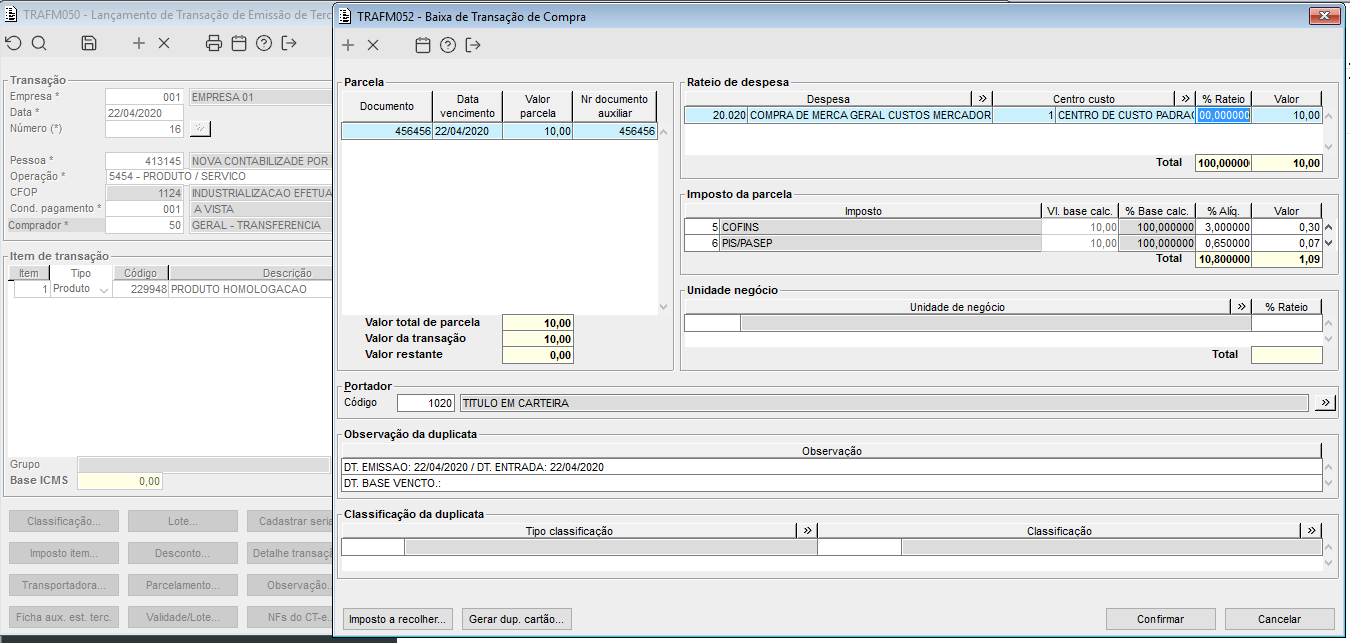Image resolution: width=1350 pixels, height=643 pixels.
Task: Click the delete (X) icon in TRAFM050 toolbar
Action: 164,43
